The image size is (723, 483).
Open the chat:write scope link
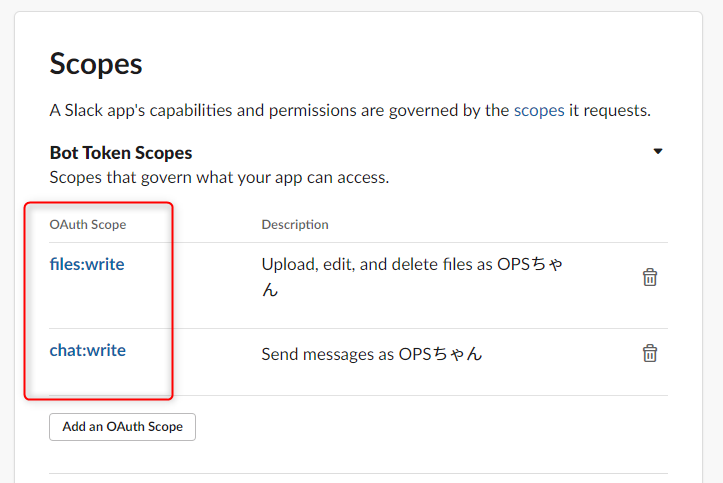(x=88, y=350)
